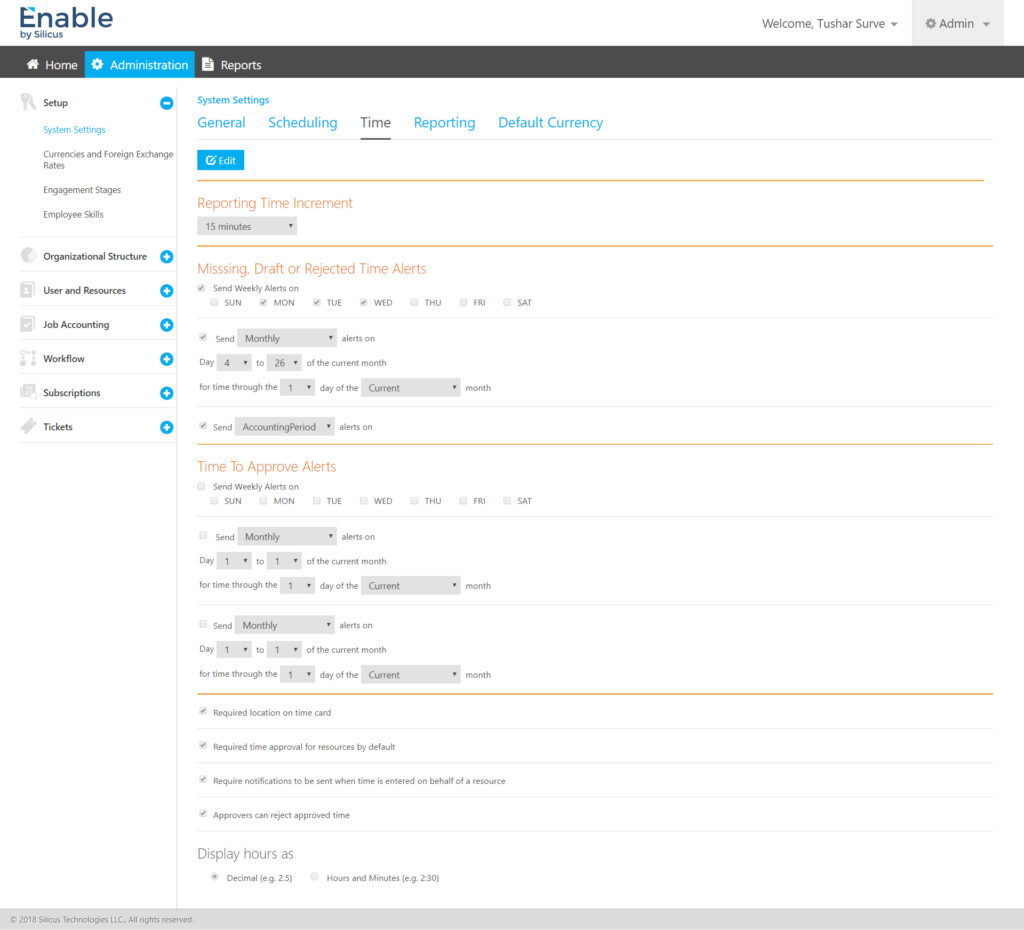The height and width of the screenshot is (930, 1024).
Task: Toggle notifications when time entered on behalf
Action: click(203, 779)
